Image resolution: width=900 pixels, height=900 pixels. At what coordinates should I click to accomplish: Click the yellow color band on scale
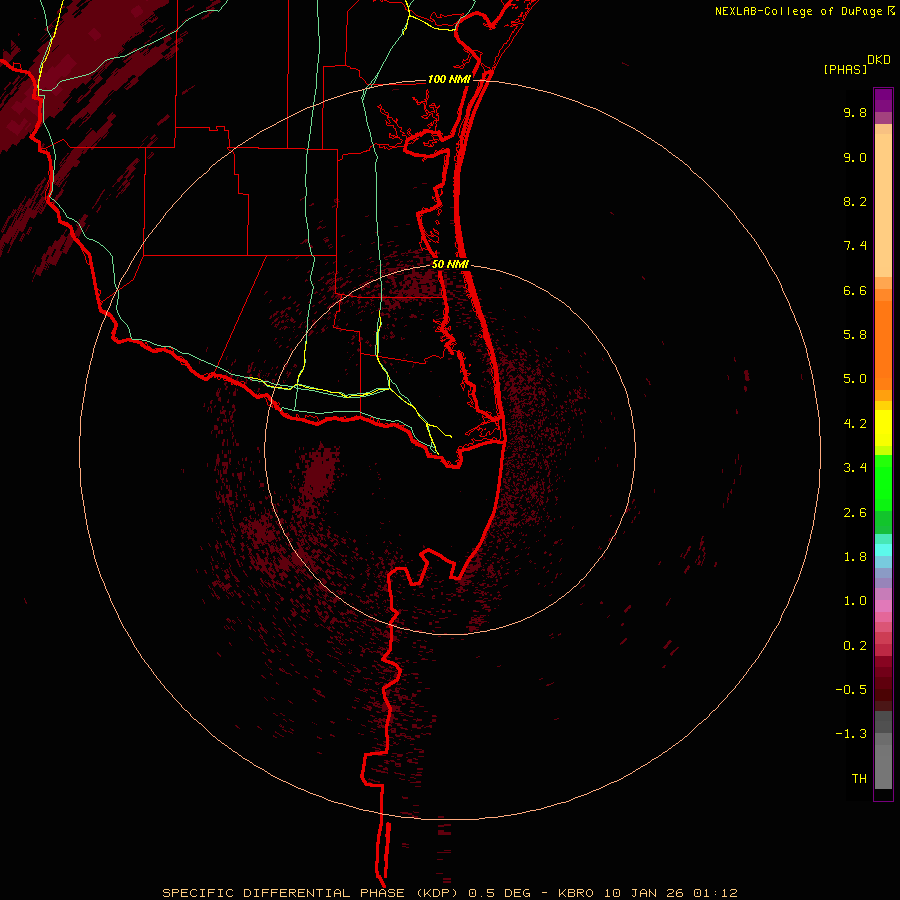click(883, 428)
